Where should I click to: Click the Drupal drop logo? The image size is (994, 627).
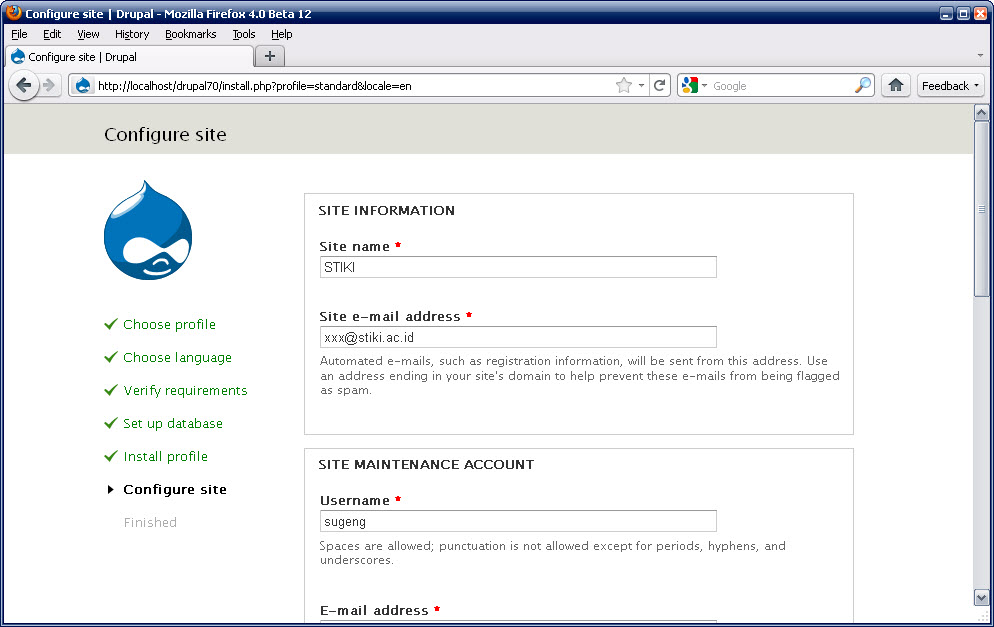(x=147, y=231)
